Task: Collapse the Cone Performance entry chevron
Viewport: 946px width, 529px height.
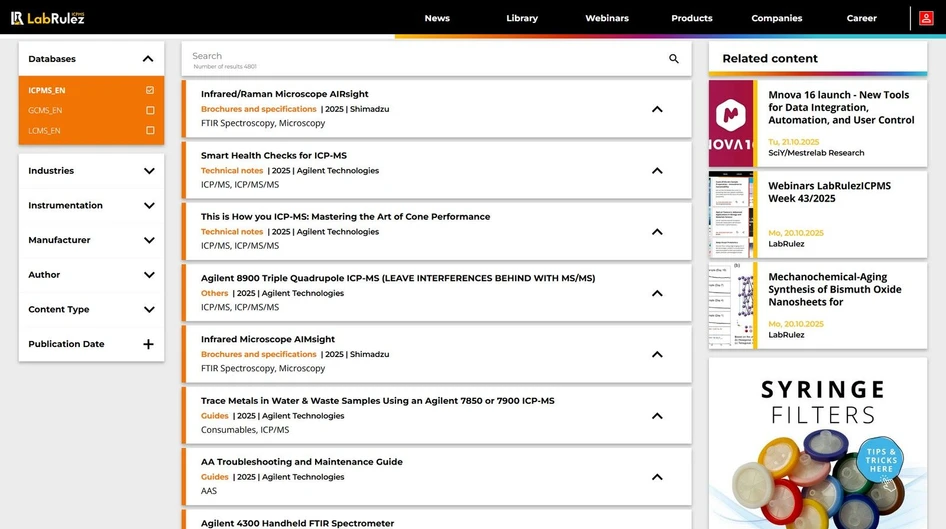Action: pos(657,232)
